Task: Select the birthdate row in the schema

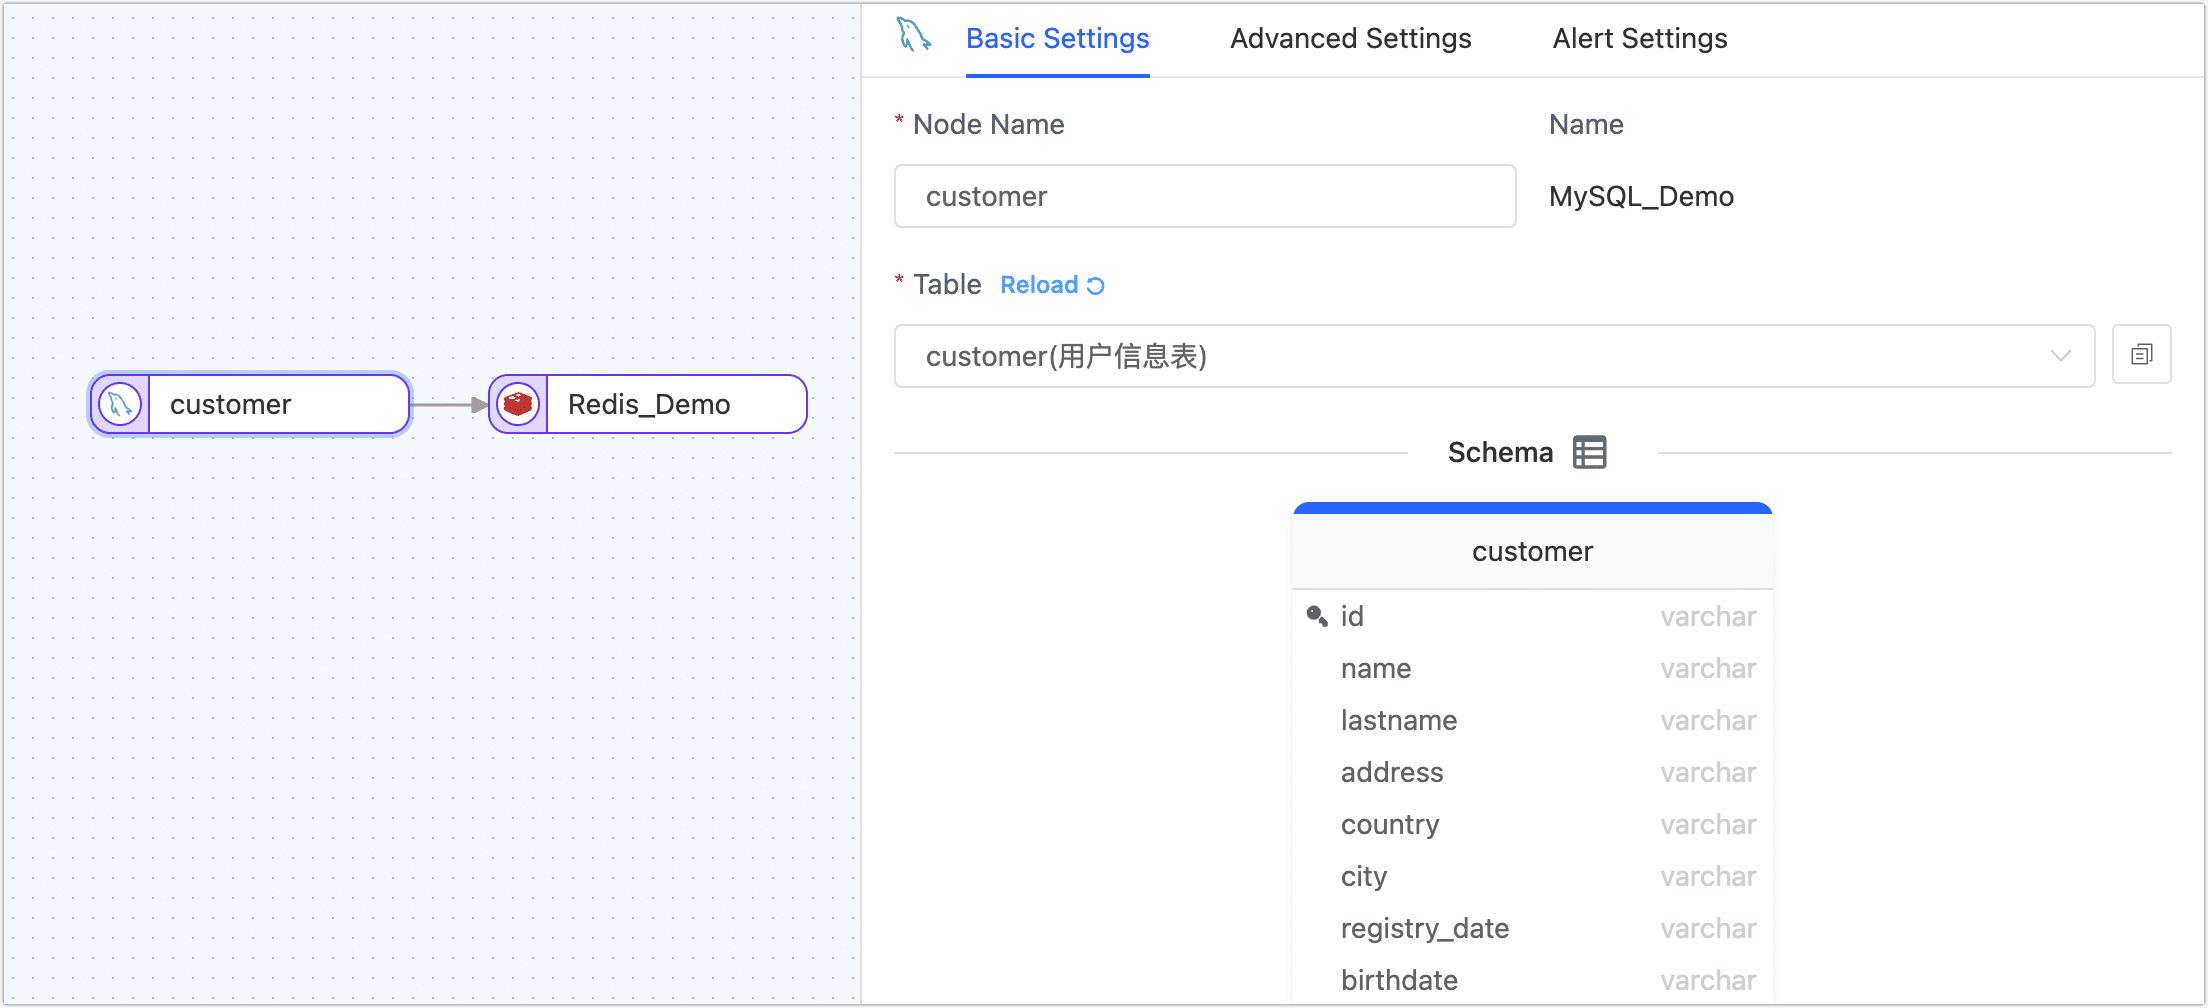Action: pos(1400,980)
